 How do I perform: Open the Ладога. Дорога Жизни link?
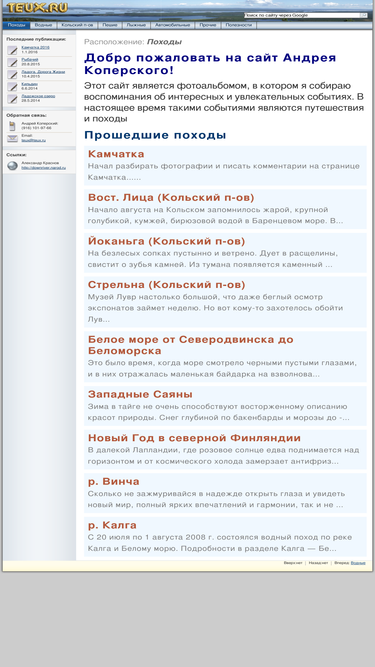[x=43, y=72]
